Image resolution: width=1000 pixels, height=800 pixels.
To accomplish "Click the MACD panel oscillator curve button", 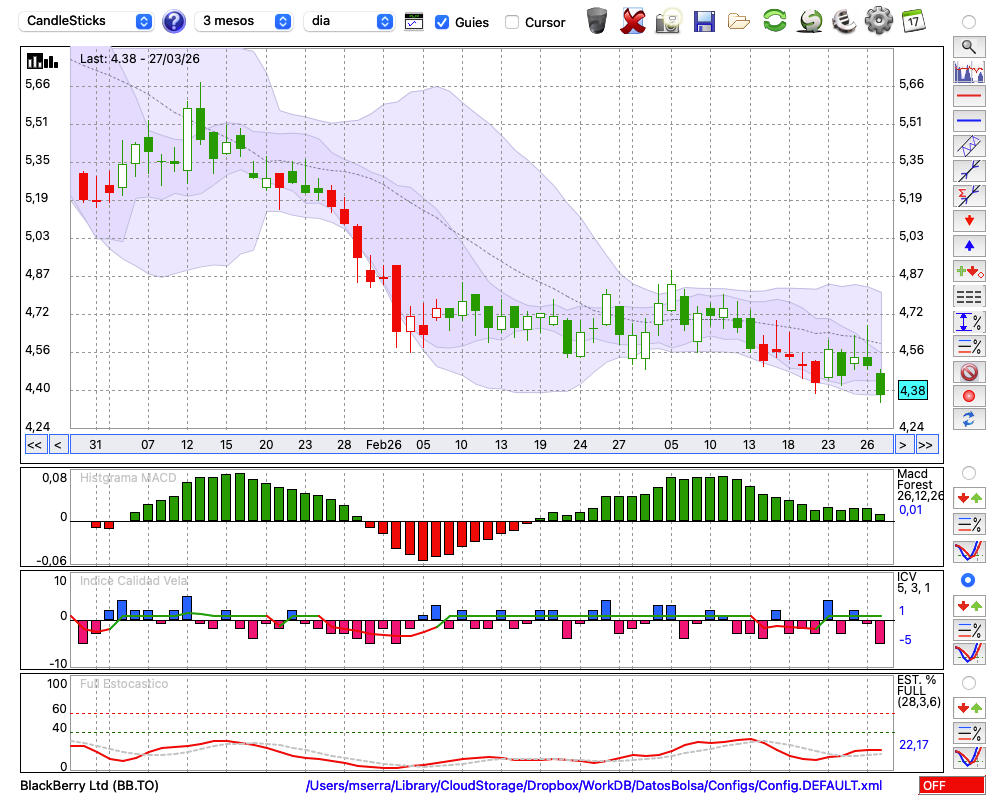I will point(969,551).
